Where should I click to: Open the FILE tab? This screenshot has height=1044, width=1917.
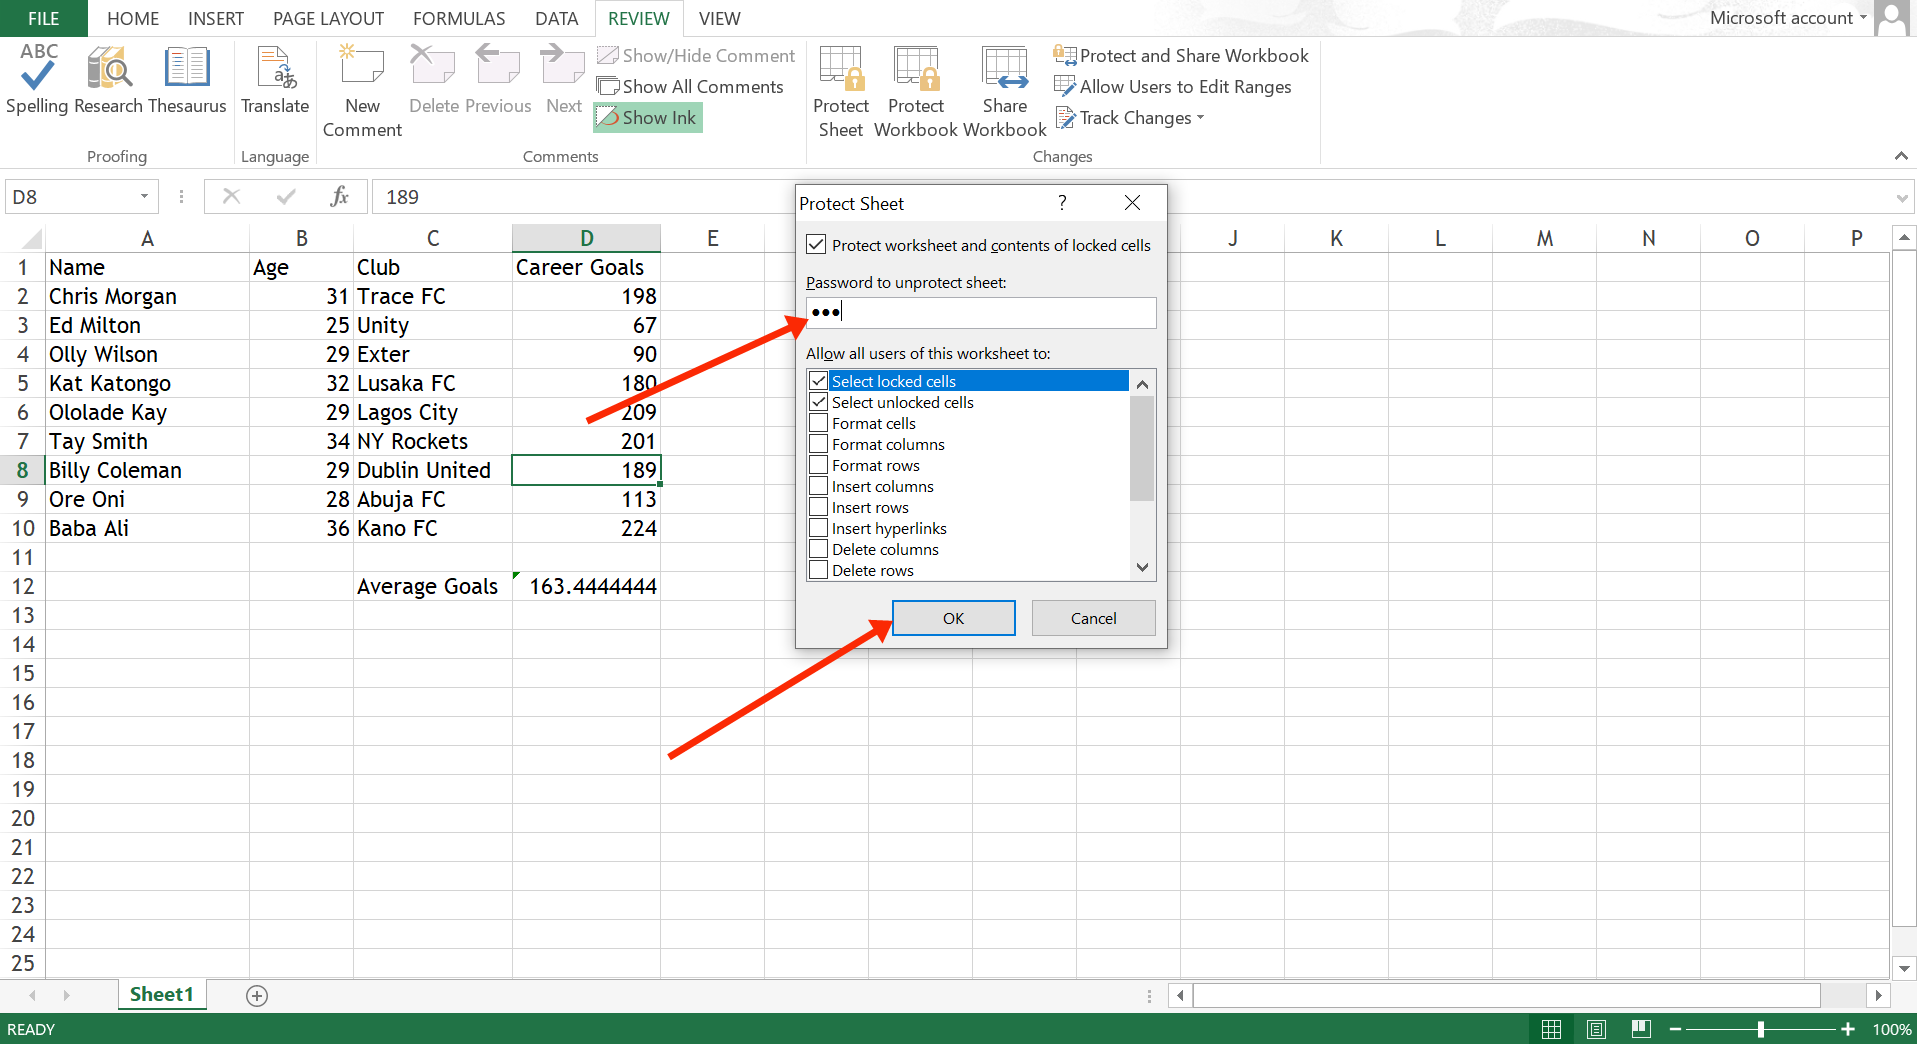[x=44, y=18]
